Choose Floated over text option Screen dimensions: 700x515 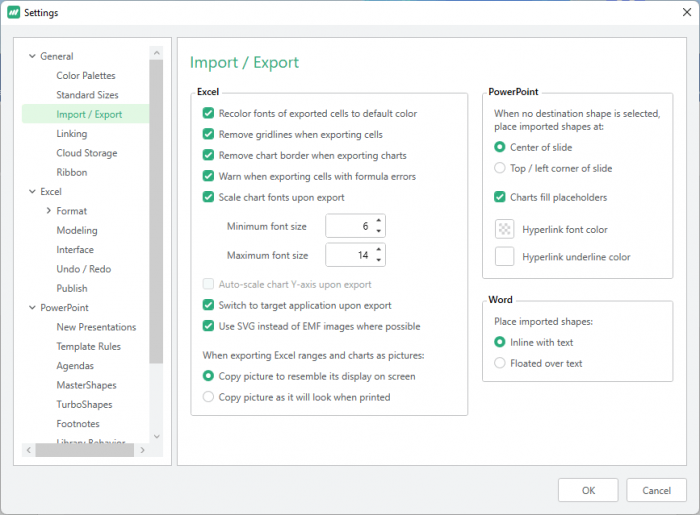click(x=501, y=363)
